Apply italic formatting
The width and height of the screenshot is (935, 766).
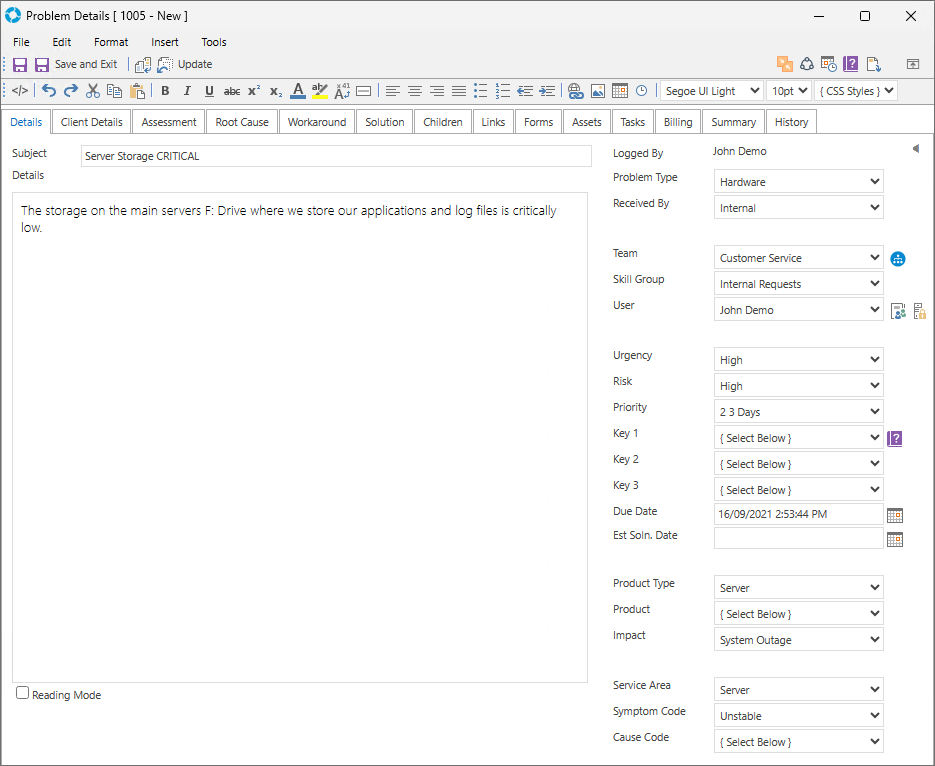point(187,91)
